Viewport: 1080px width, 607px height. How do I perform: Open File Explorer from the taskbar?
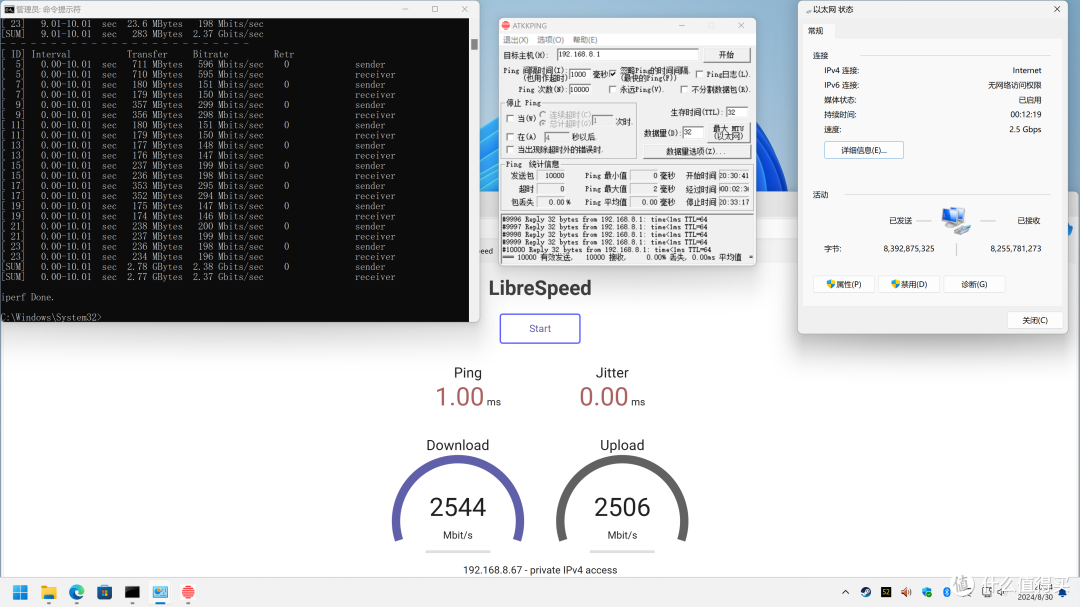coord(48,593)
